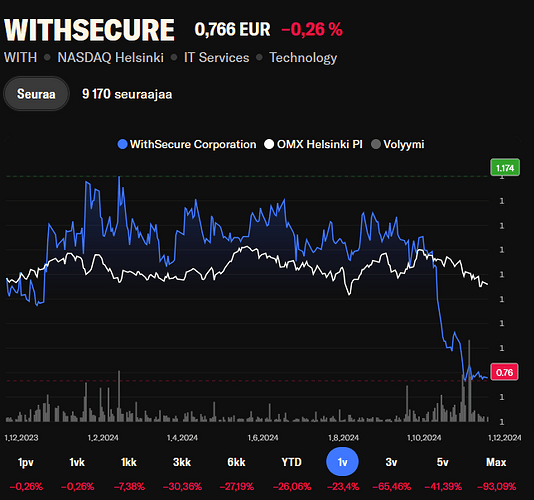
Task: Click the green 1.174 high price label
Action: point(505,168)
